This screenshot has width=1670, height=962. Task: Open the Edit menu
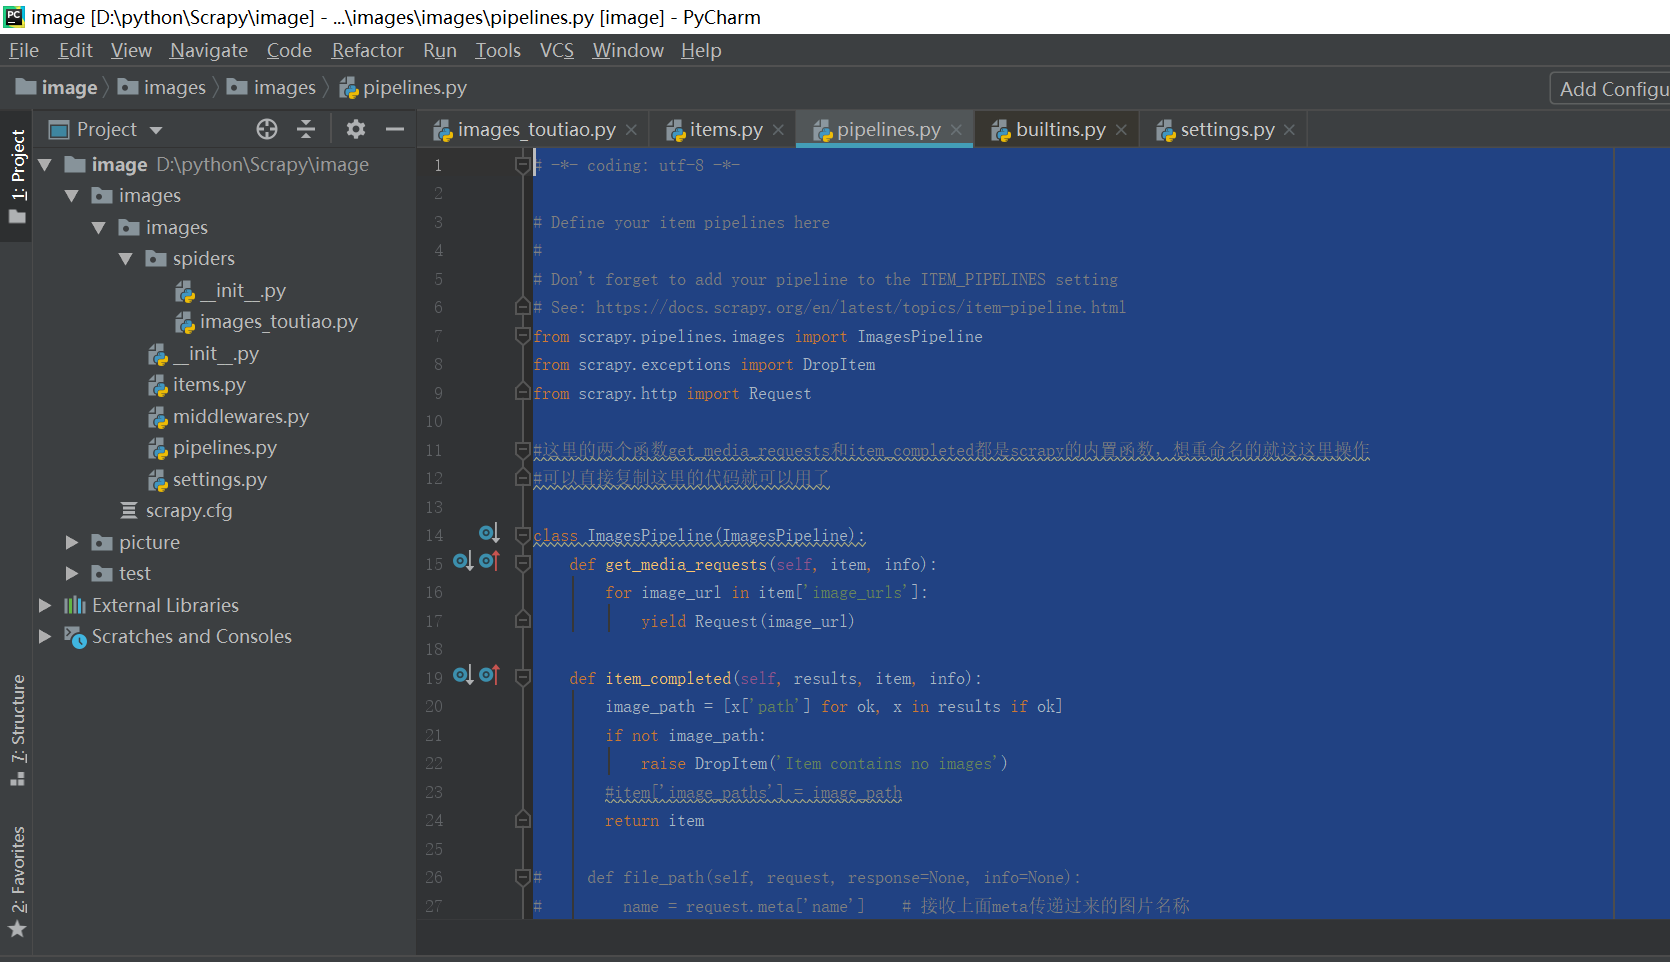pyautogui.click(x=75, y=50)
